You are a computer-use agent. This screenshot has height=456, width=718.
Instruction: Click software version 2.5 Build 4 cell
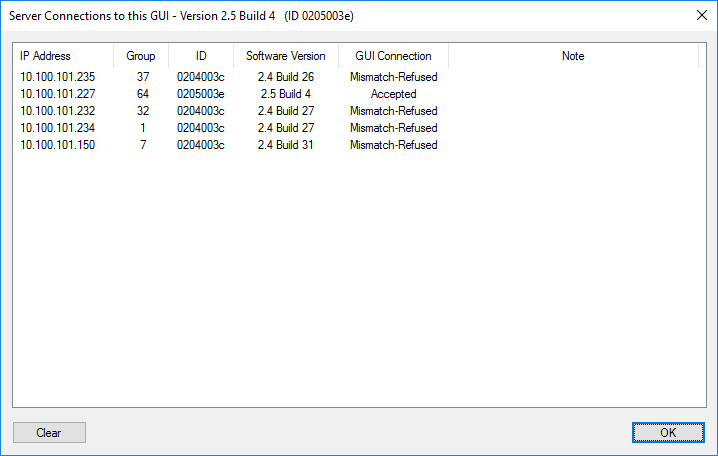click(286, 94)
